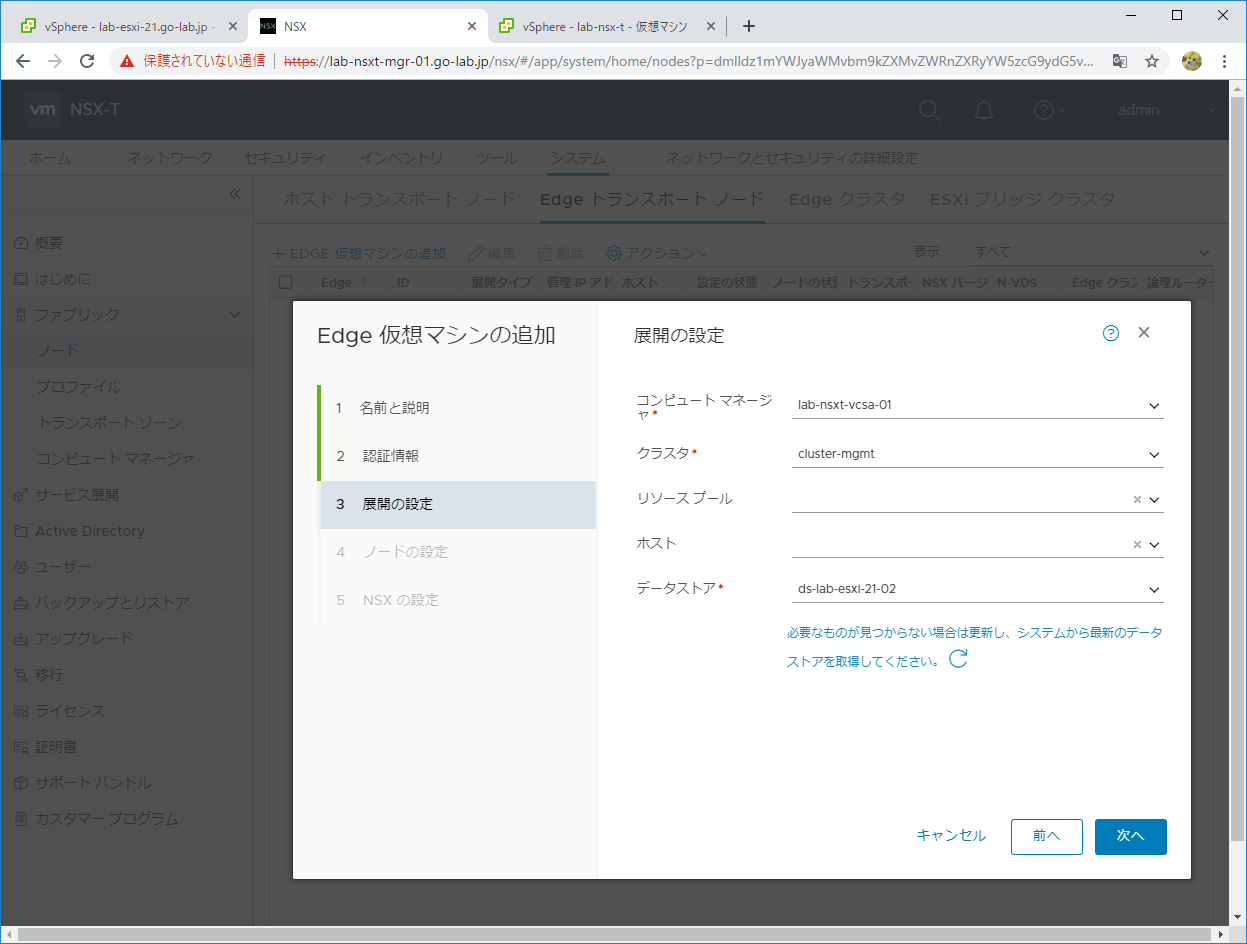The width and height of the screenshot is (1247, 944).
Task: Click the search icon in NSX-T header
Action: [x=930, y=110]
